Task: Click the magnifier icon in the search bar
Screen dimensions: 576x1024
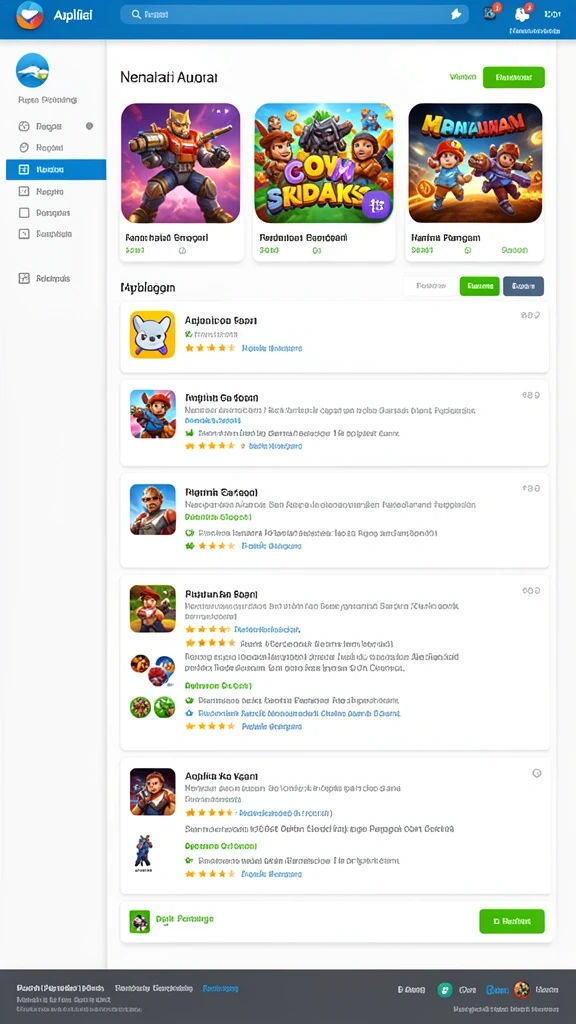Action: pyautogui.click(x=136, y=14)
